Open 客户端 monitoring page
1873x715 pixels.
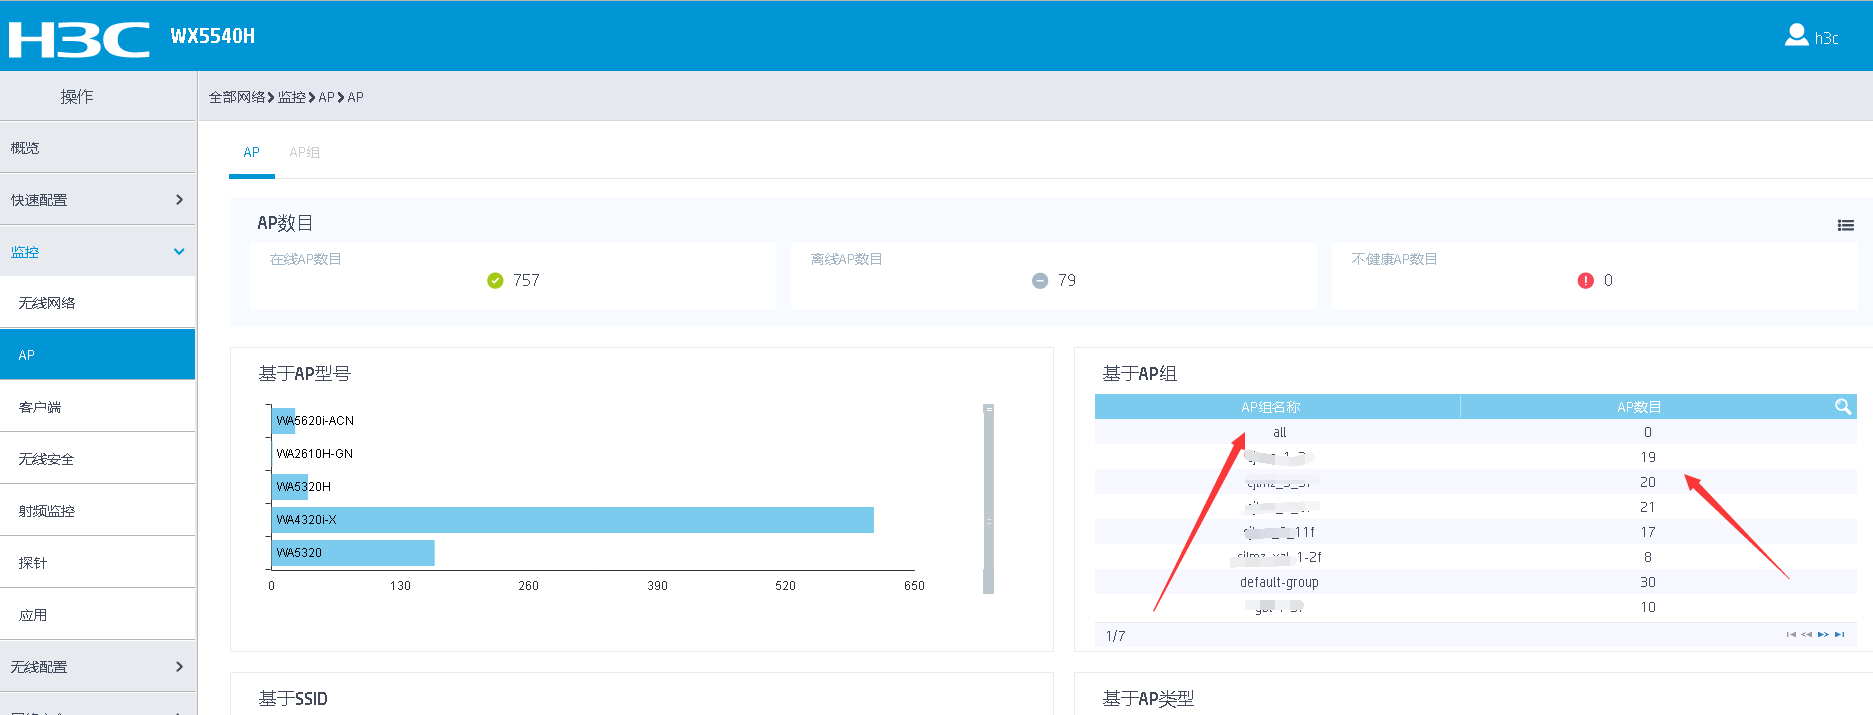(98, 406)
